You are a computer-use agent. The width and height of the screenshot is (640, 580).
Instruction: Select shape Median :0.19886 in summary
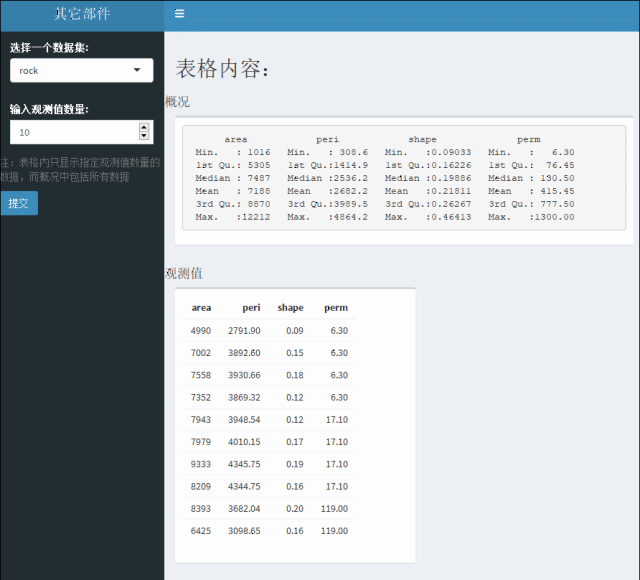point(428,178)
